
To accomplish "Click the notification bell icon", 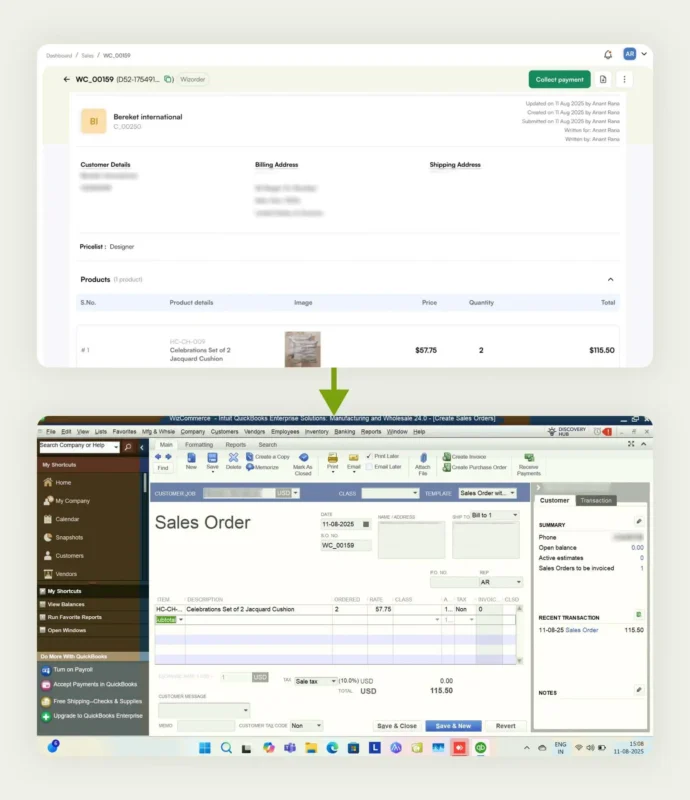I will click(608, 55).
